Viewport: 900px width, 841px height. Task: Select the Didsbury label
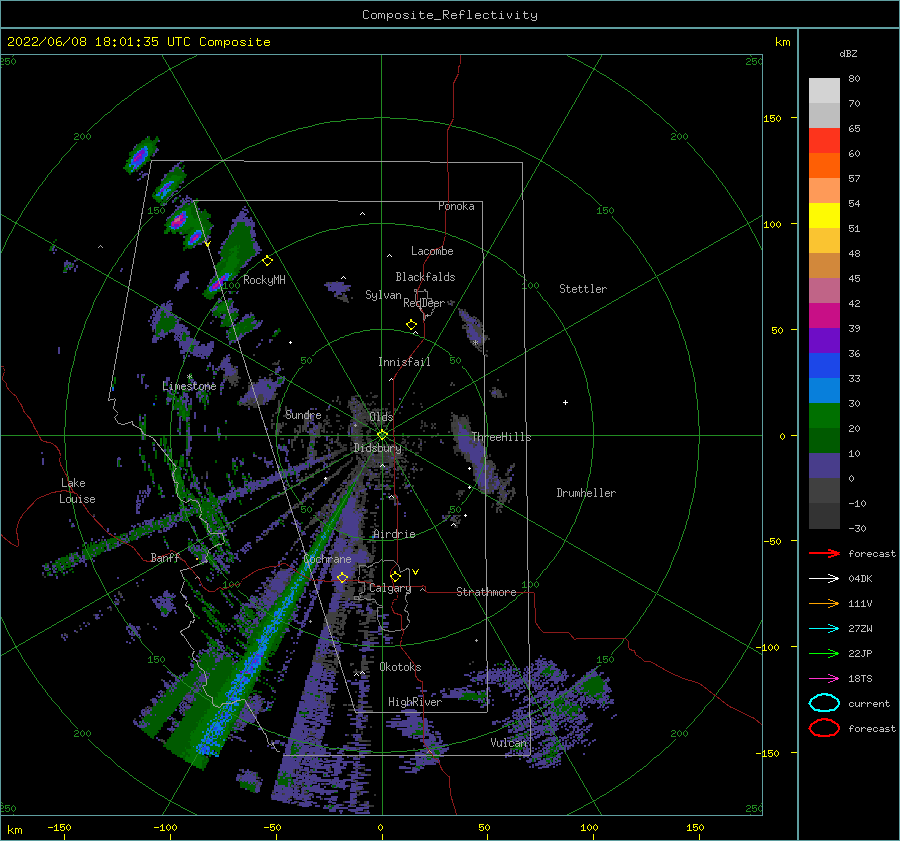coord(378,448)
